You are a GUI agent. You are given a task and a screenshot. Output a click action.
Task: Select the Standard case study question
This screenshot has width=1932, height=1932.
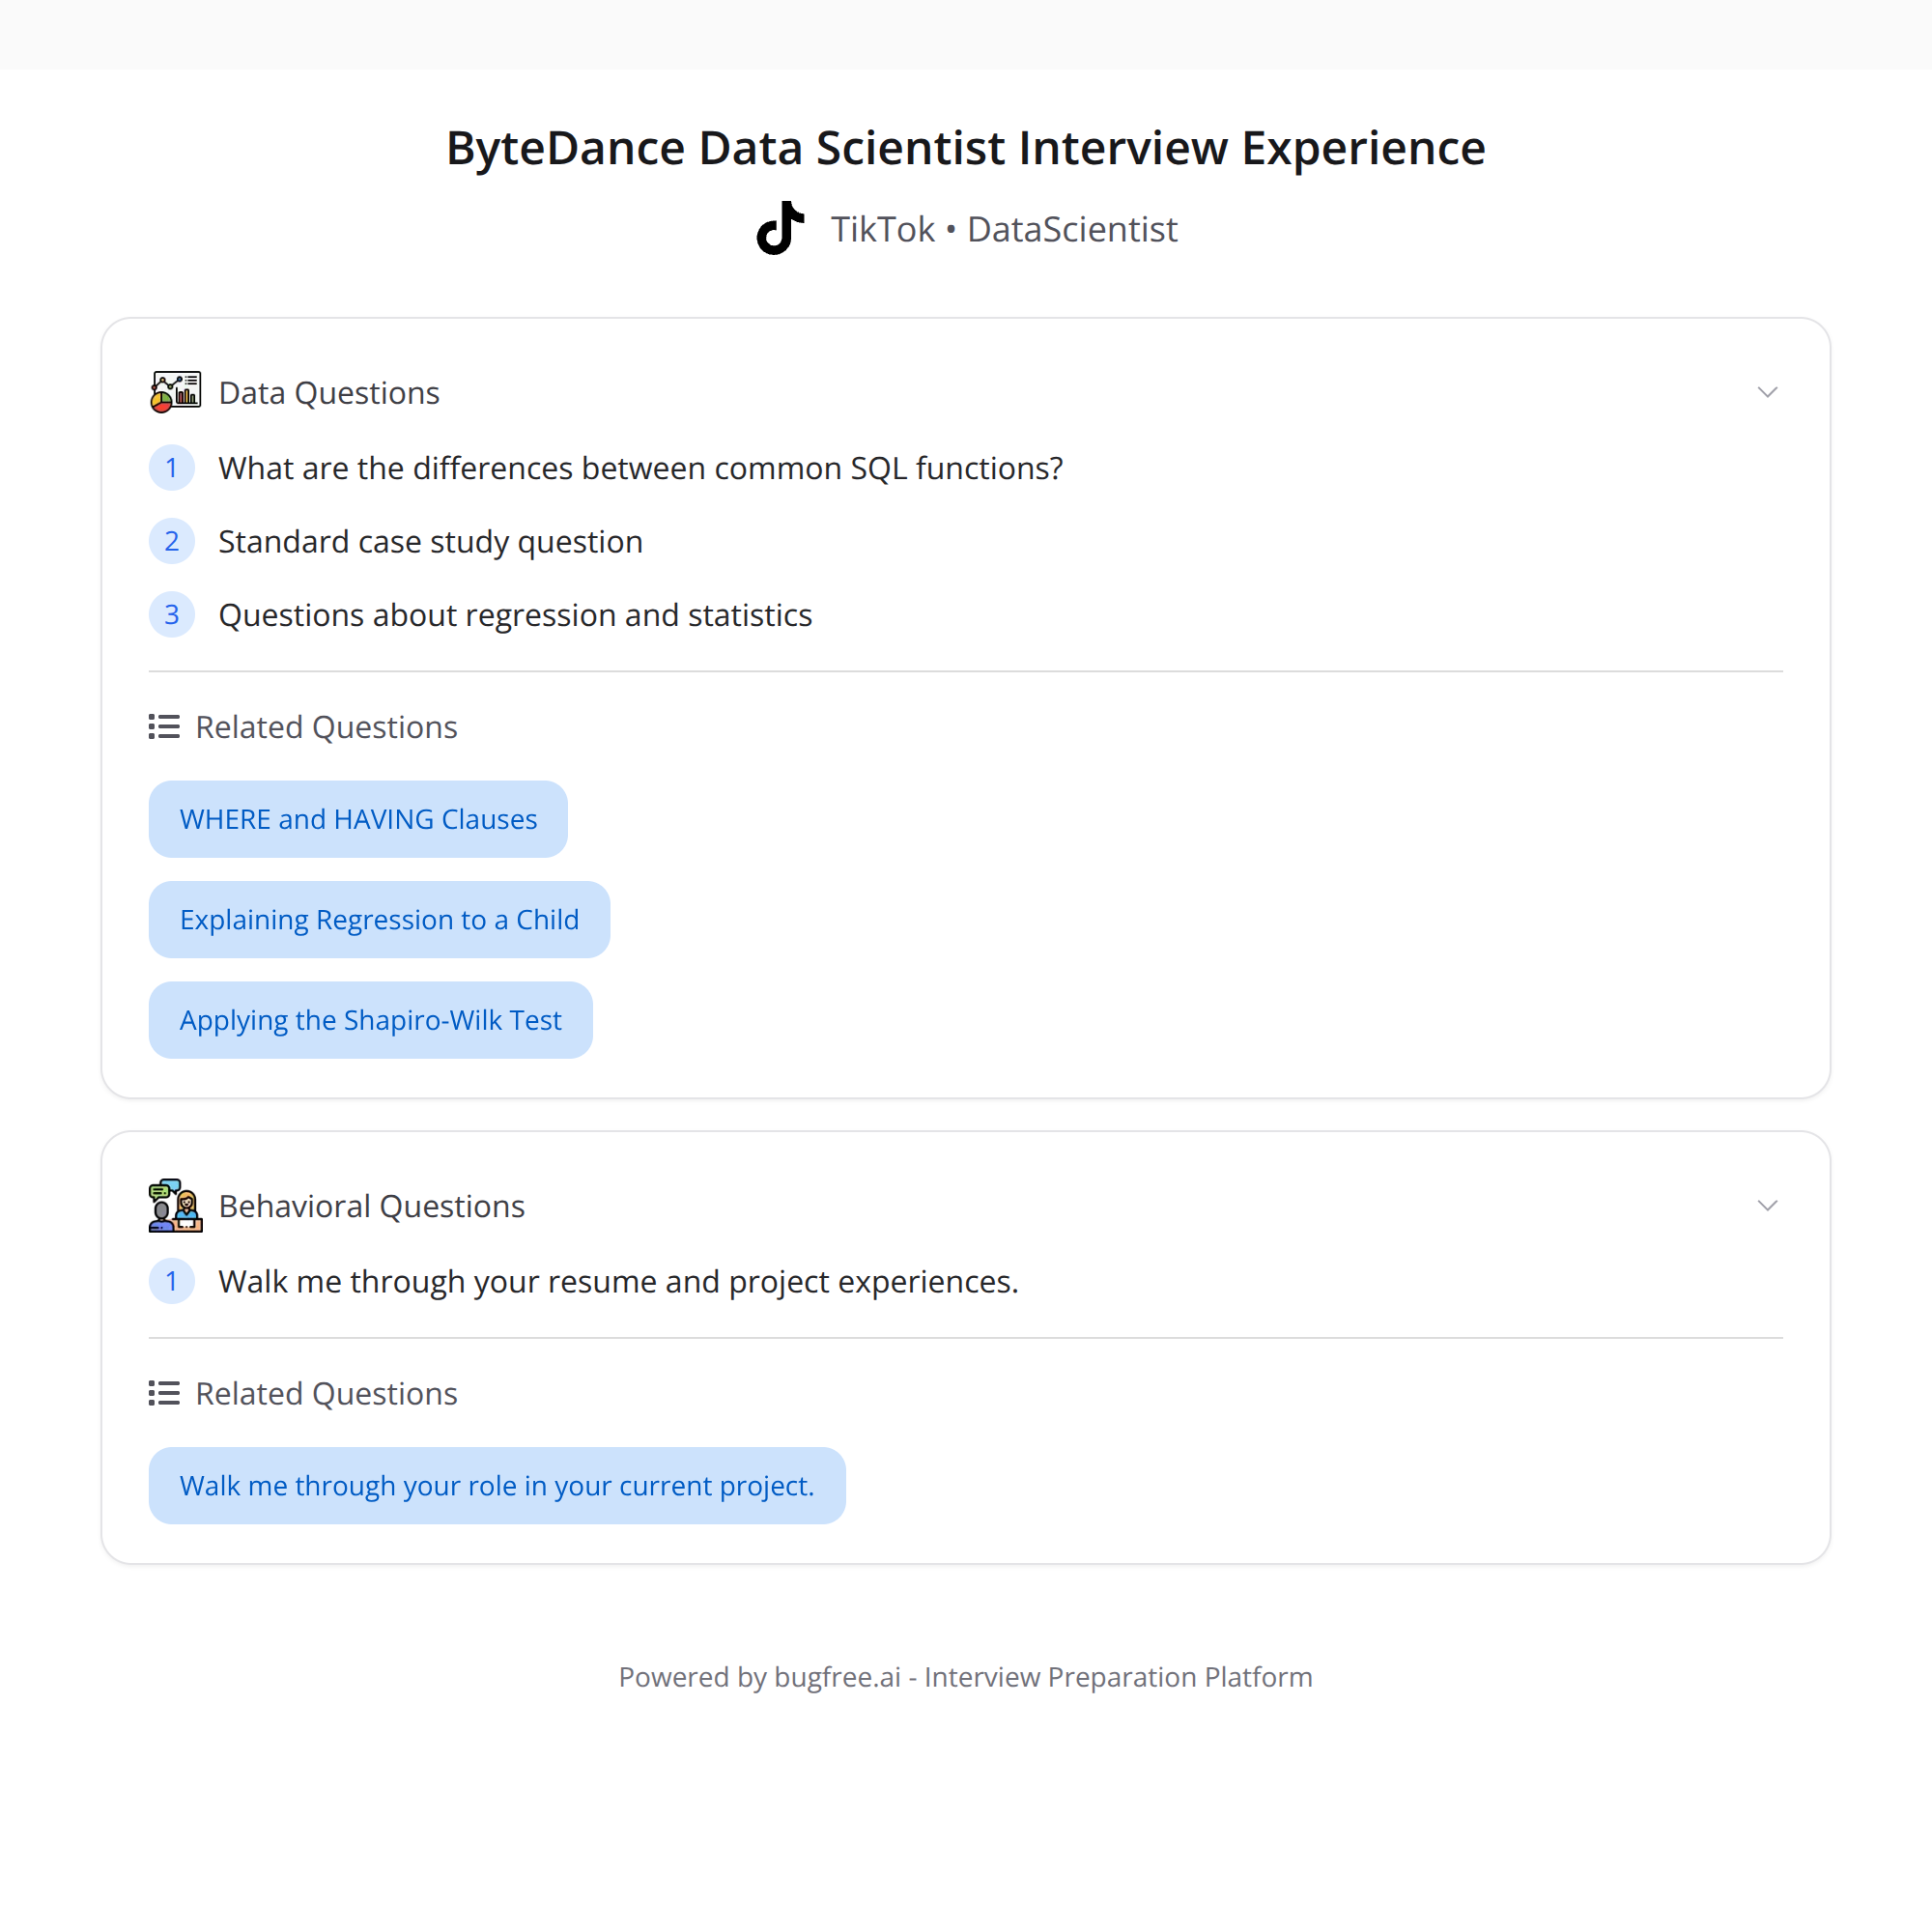[431, 541]
